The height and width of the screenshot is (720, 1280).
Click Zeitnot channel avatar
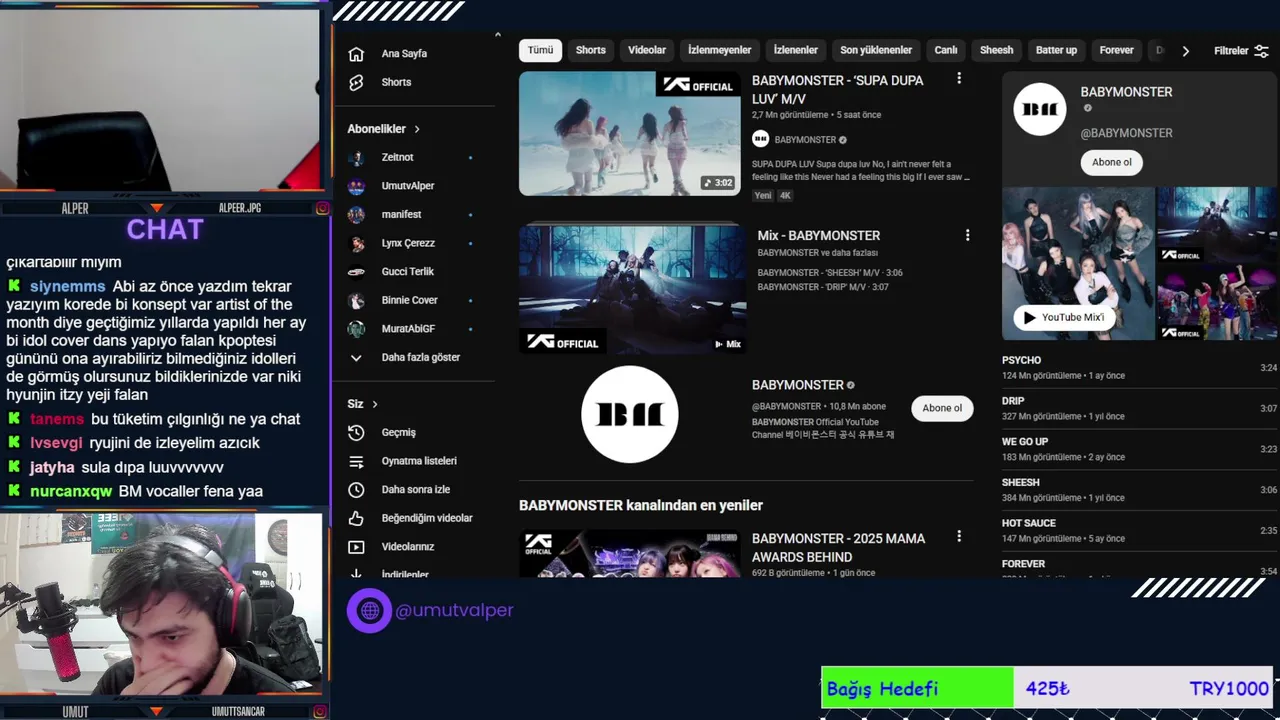(x=356, y=157)
